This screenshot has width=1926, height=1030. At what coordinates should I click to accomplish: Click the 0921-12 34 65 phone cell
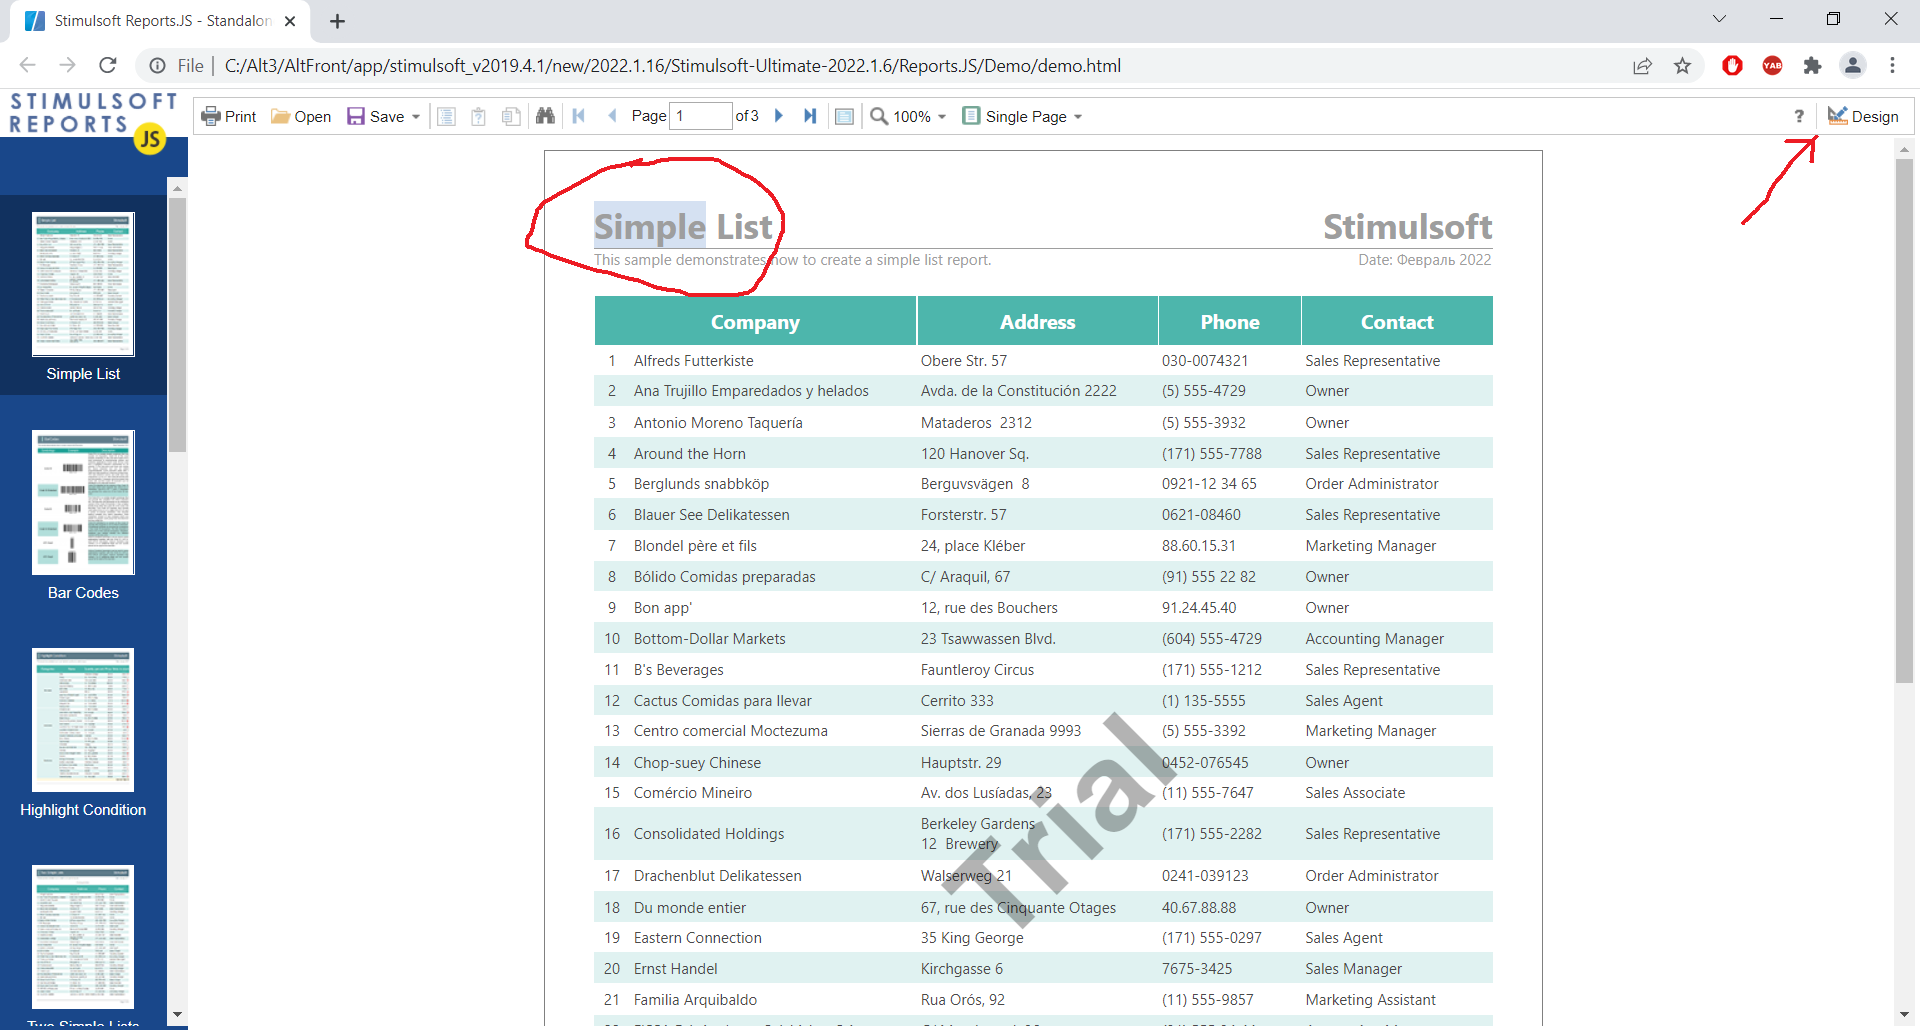[1209, 484]
